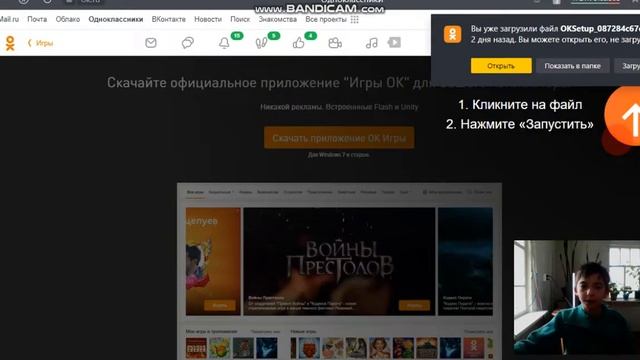Open the Video camera icon
Viewport: 640px width, 360px height.
pos(335,43)
